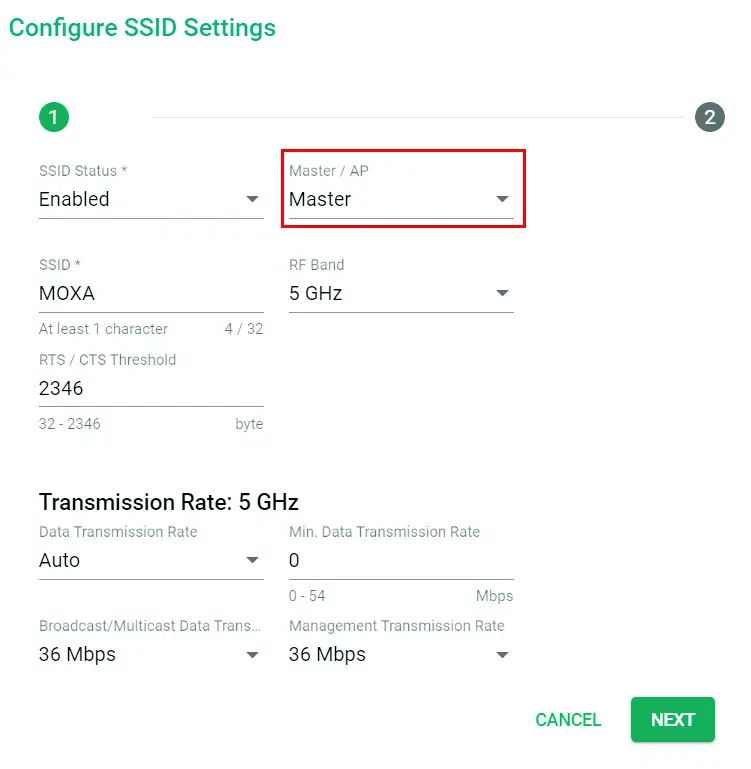751x769 pixels.
Task: Expand the Master / AP dropdown
Action: click(390, 199)
